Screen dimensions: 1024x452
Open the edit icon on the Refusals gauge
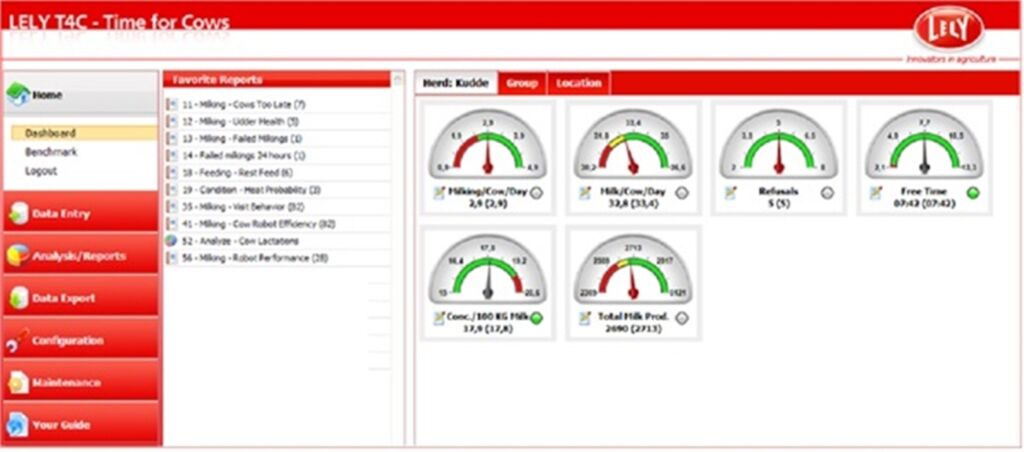coord(730,193)
